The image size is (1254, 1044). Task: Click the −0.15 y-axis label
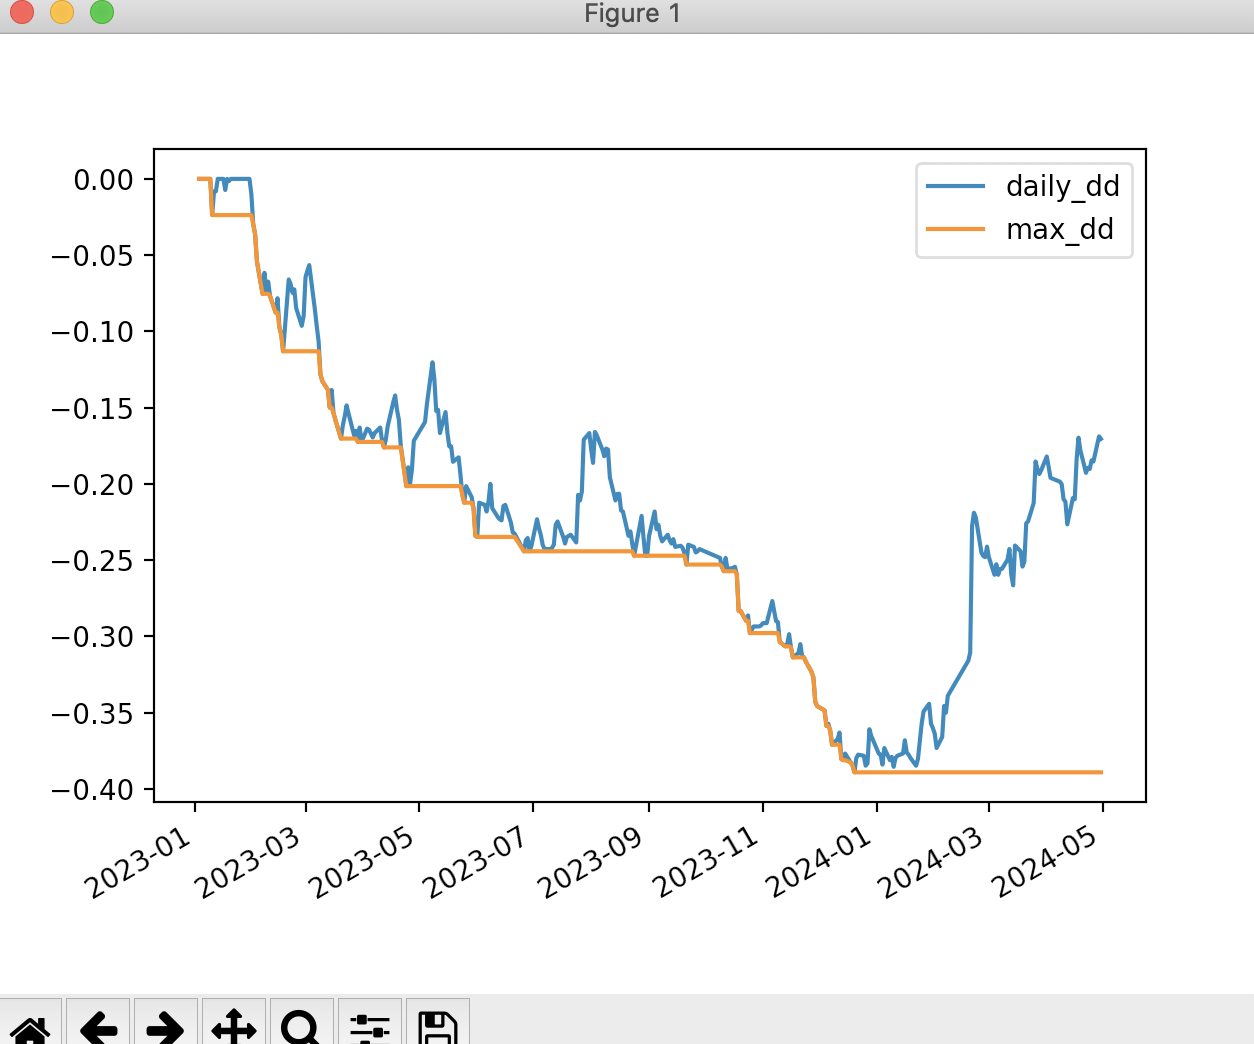[92, 409]
